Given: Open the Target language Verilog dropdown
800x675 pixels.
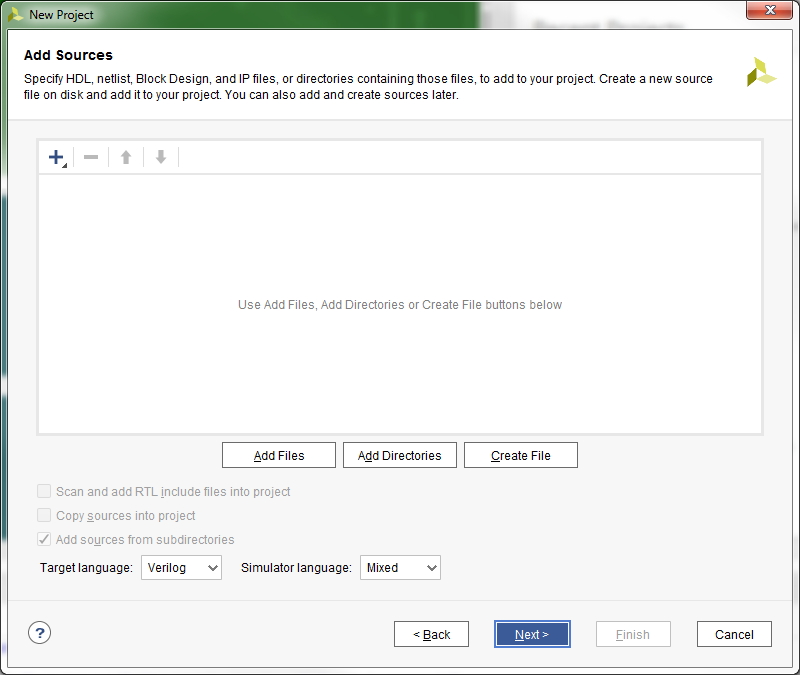Looking at the screenshot, I should pyautogui.click(x=181, y=568).
